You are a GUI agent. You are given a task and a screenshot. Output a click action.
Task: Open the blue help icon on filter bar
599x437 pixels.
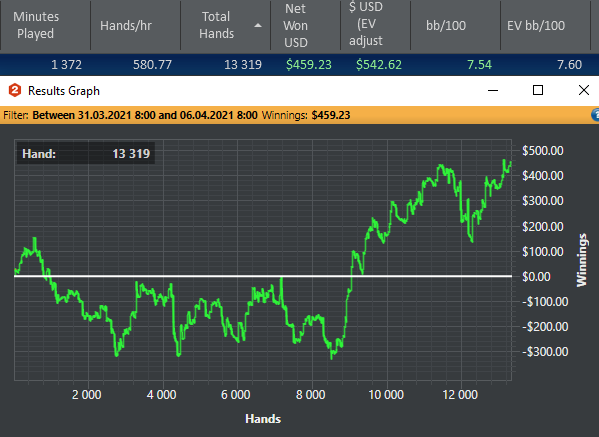pos(595,115)
